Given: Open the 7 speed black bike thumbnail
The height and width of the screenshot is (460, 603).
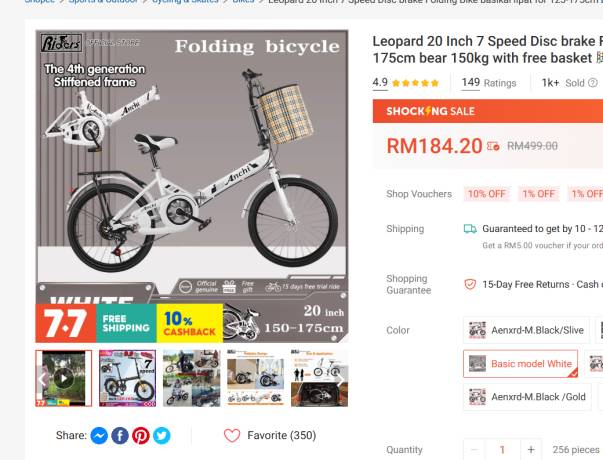Looking at the screenshot, I should pyautogui.click(x=128, y=378).
